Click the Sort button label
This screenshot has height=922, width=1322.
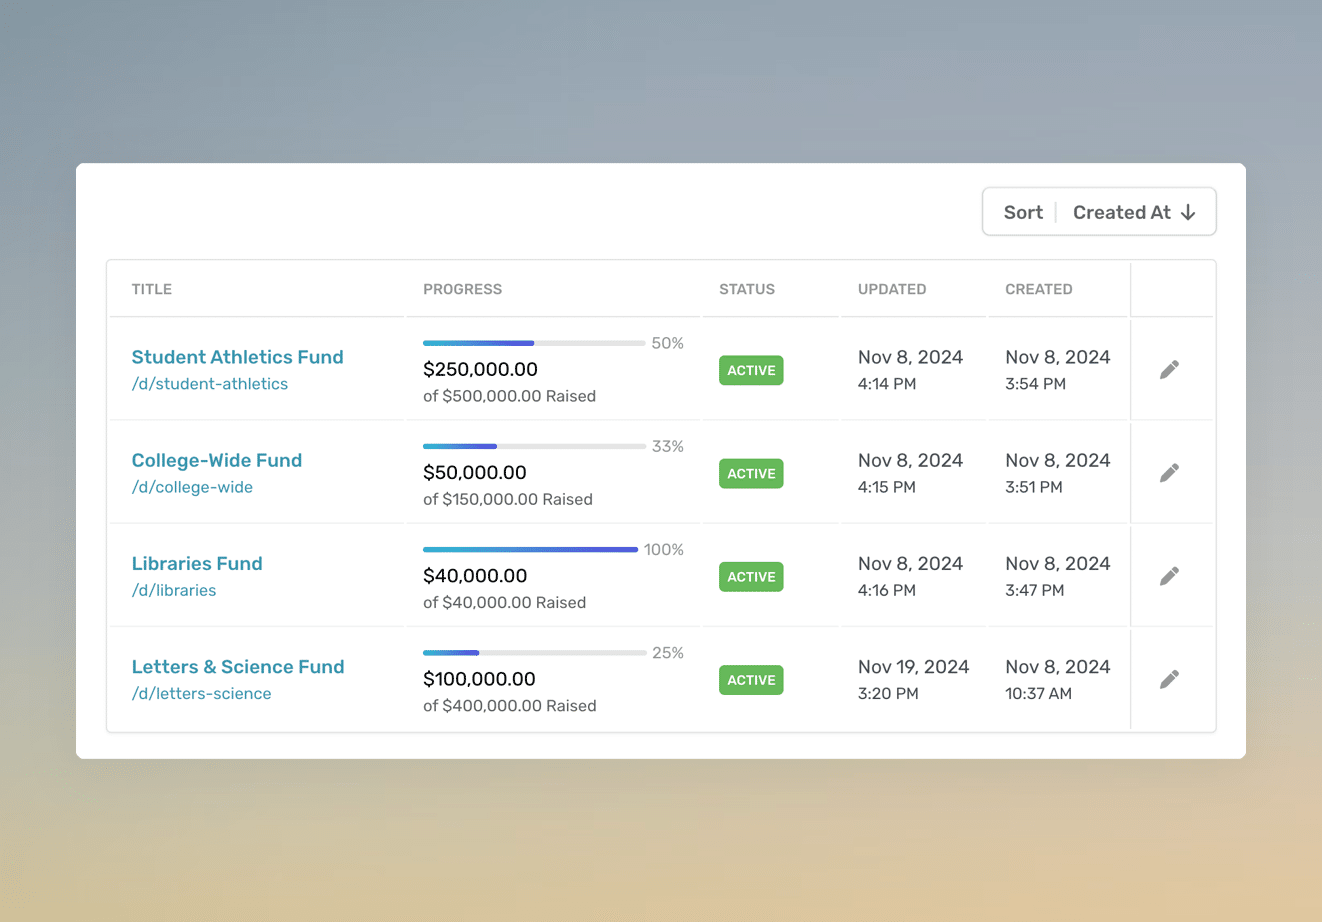pyautogui.click(x=1022, y=212)
